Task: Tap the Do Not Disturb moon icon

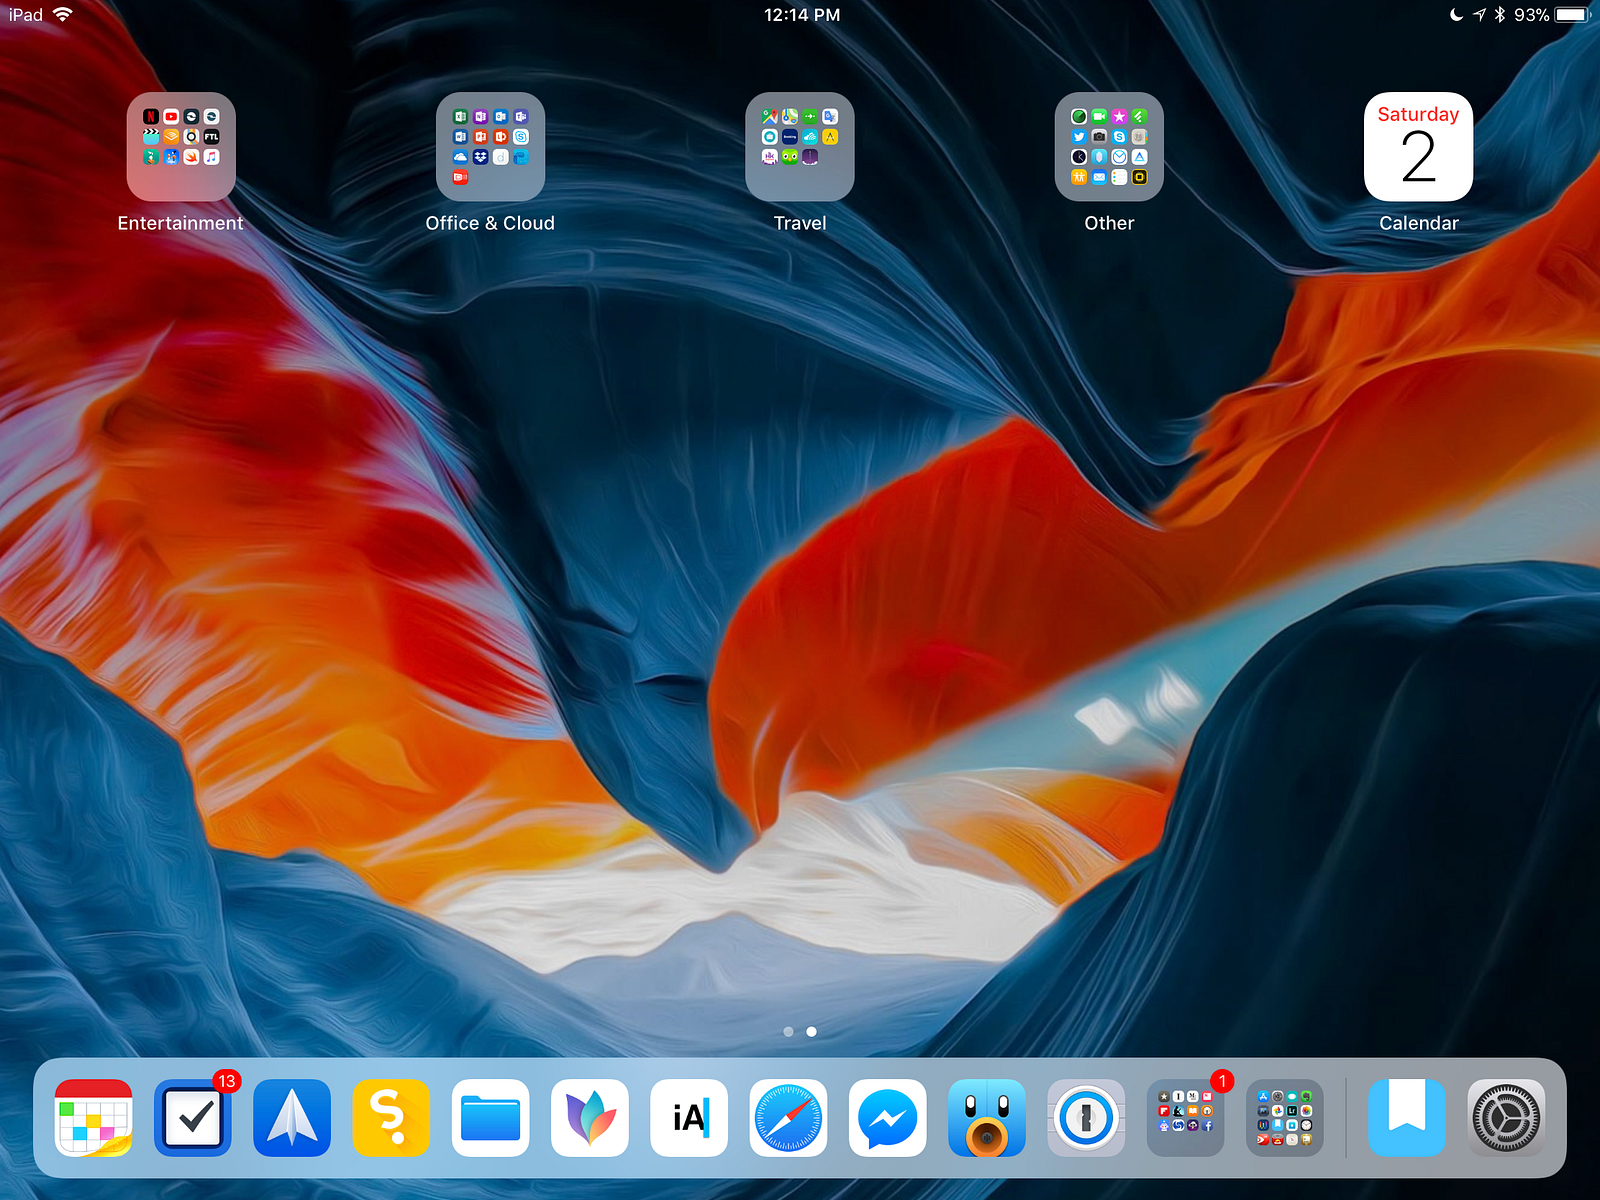Action: (1457, 14)
